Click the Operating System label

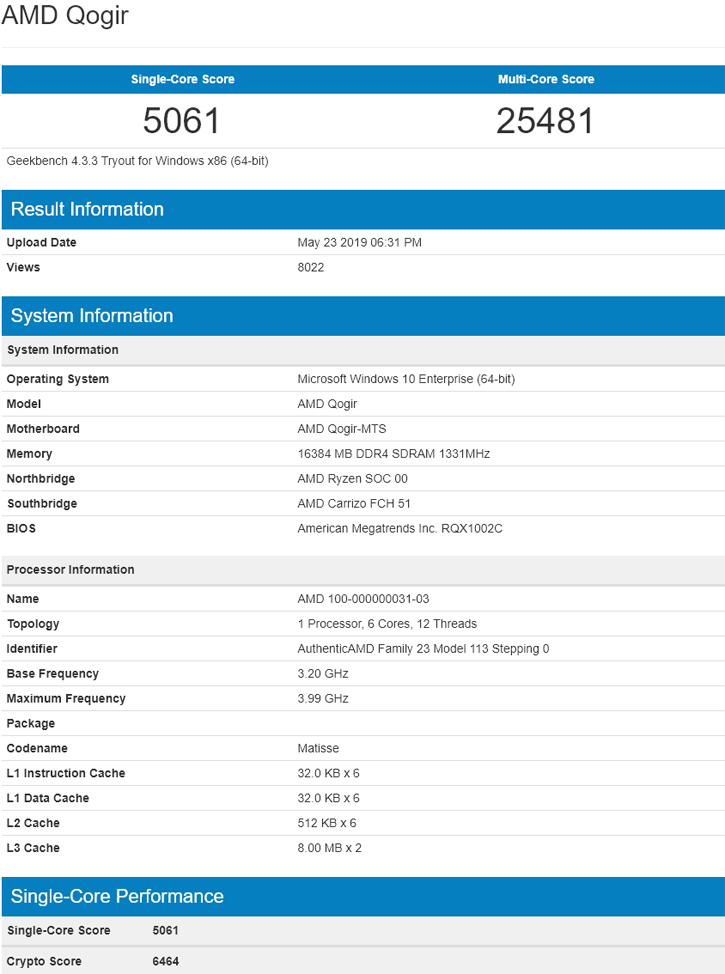(x=58, y=379)
